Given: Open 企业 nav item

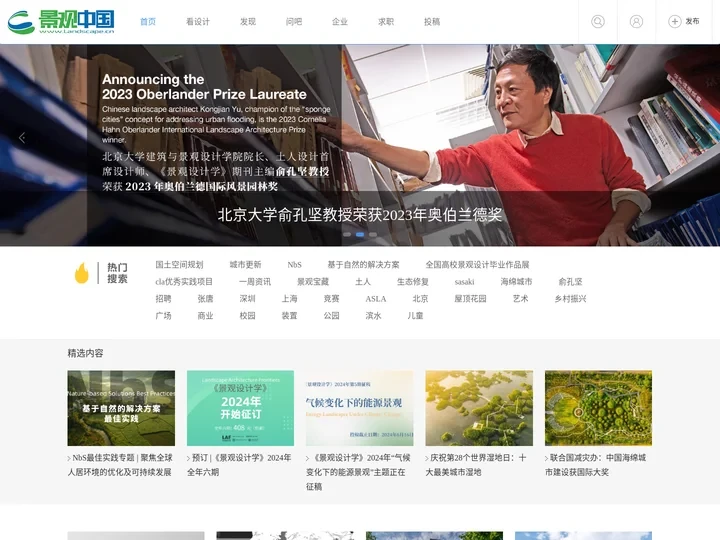Looking at the screenshot, I should tap(340, 22).
